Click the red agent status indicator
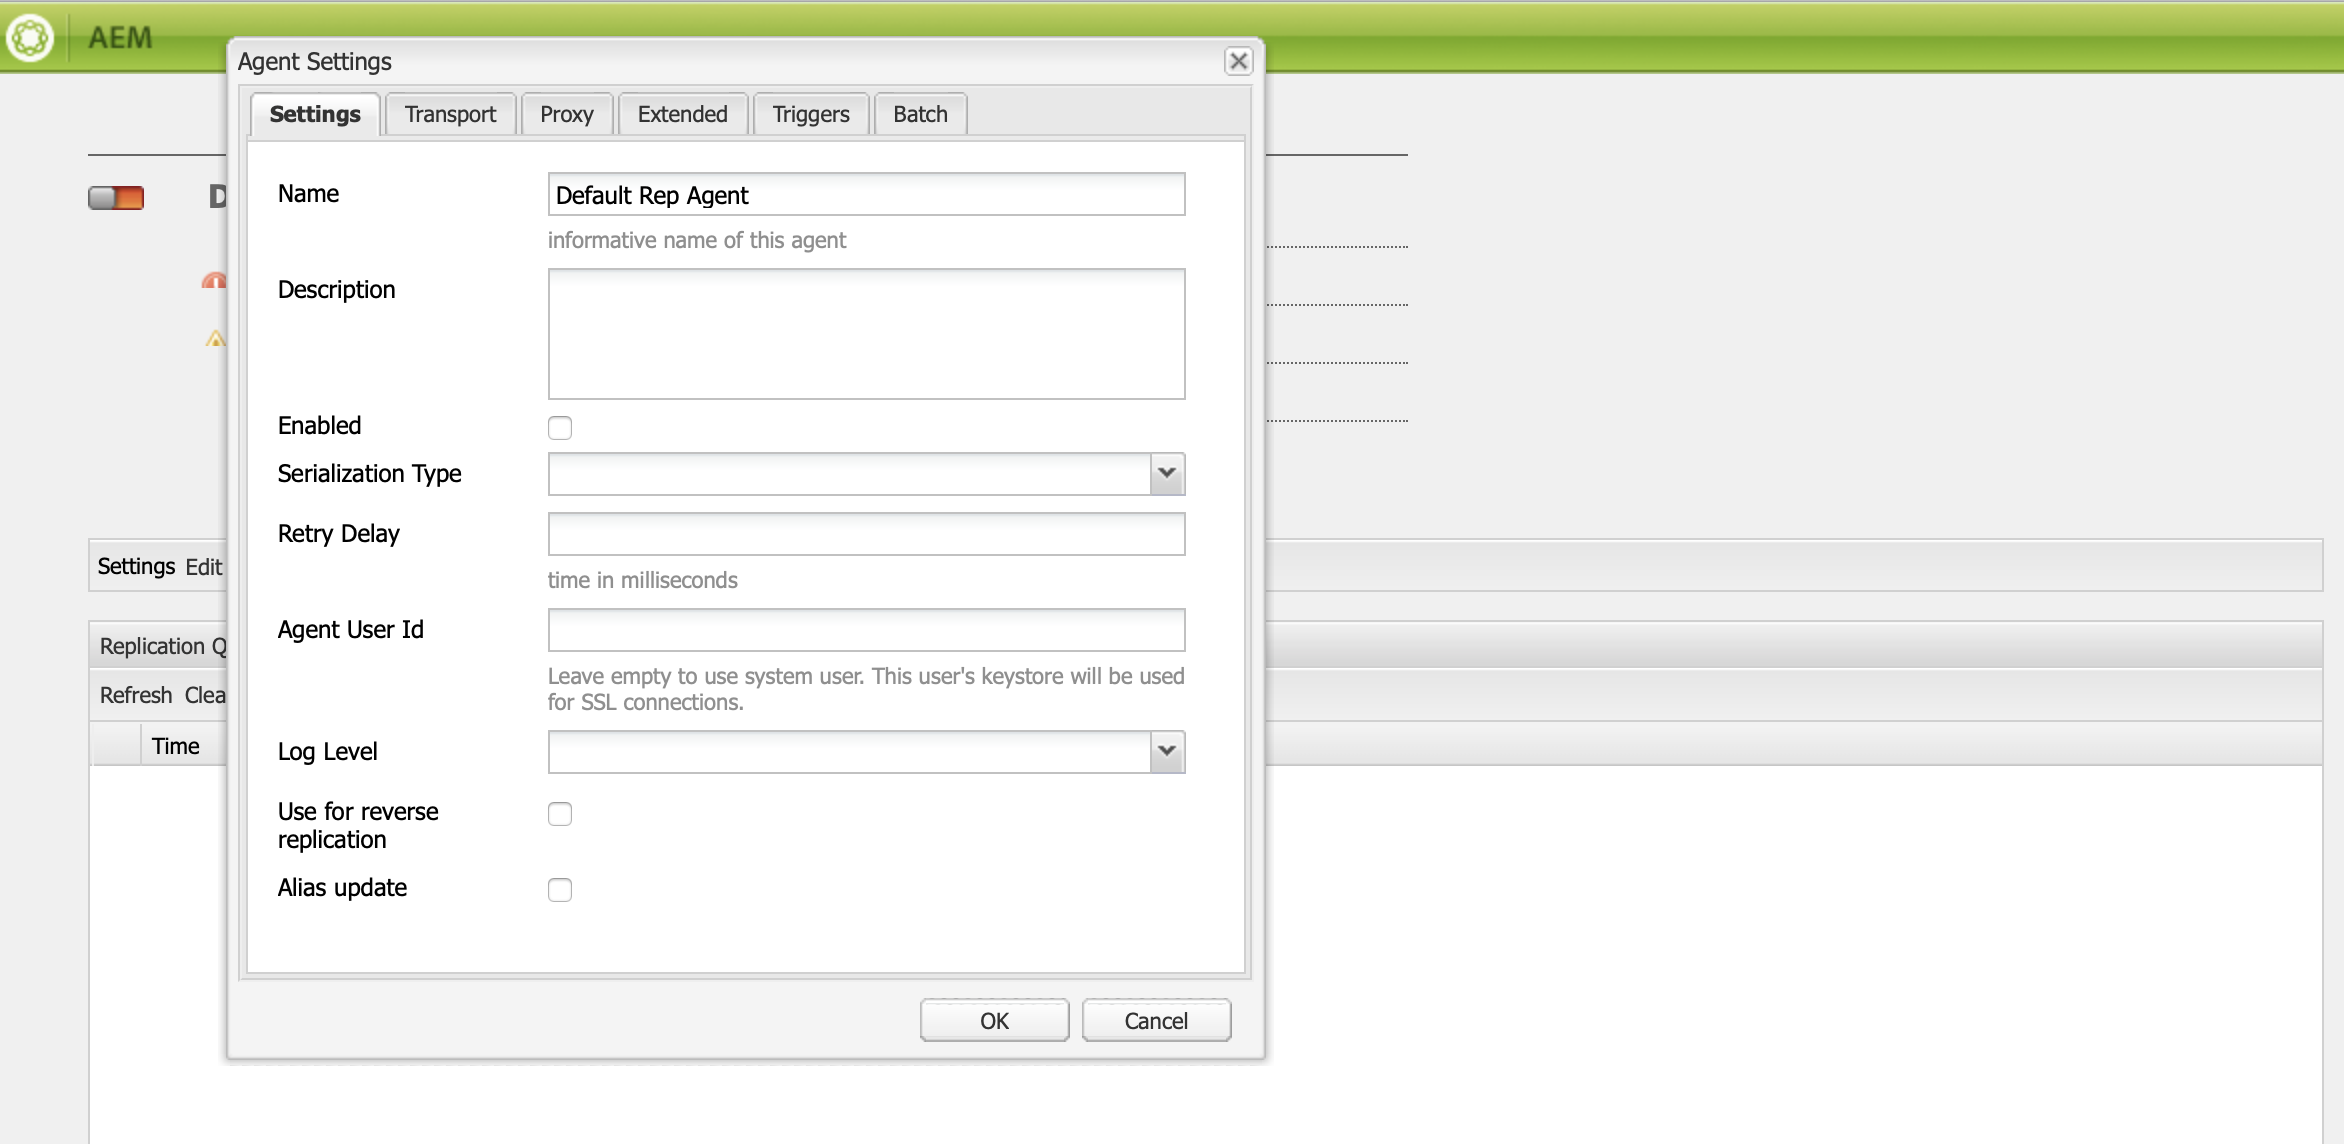The width and height of the screenshot is (2344, 1144). click(116, 198)
